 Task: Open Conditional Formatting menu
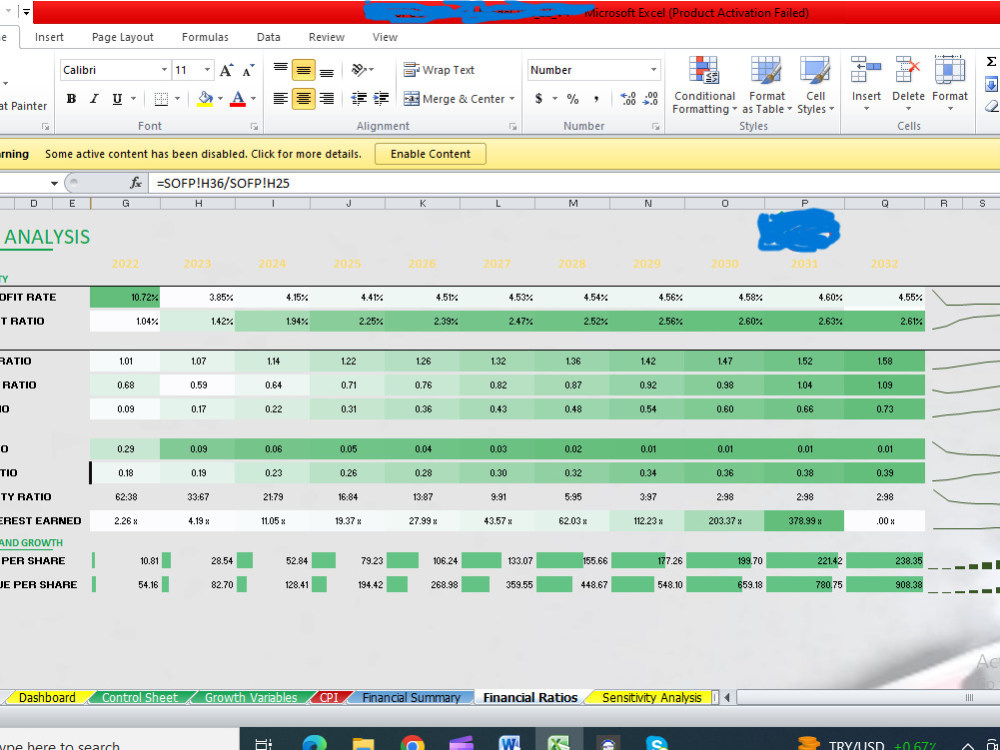tap(704, 85)
